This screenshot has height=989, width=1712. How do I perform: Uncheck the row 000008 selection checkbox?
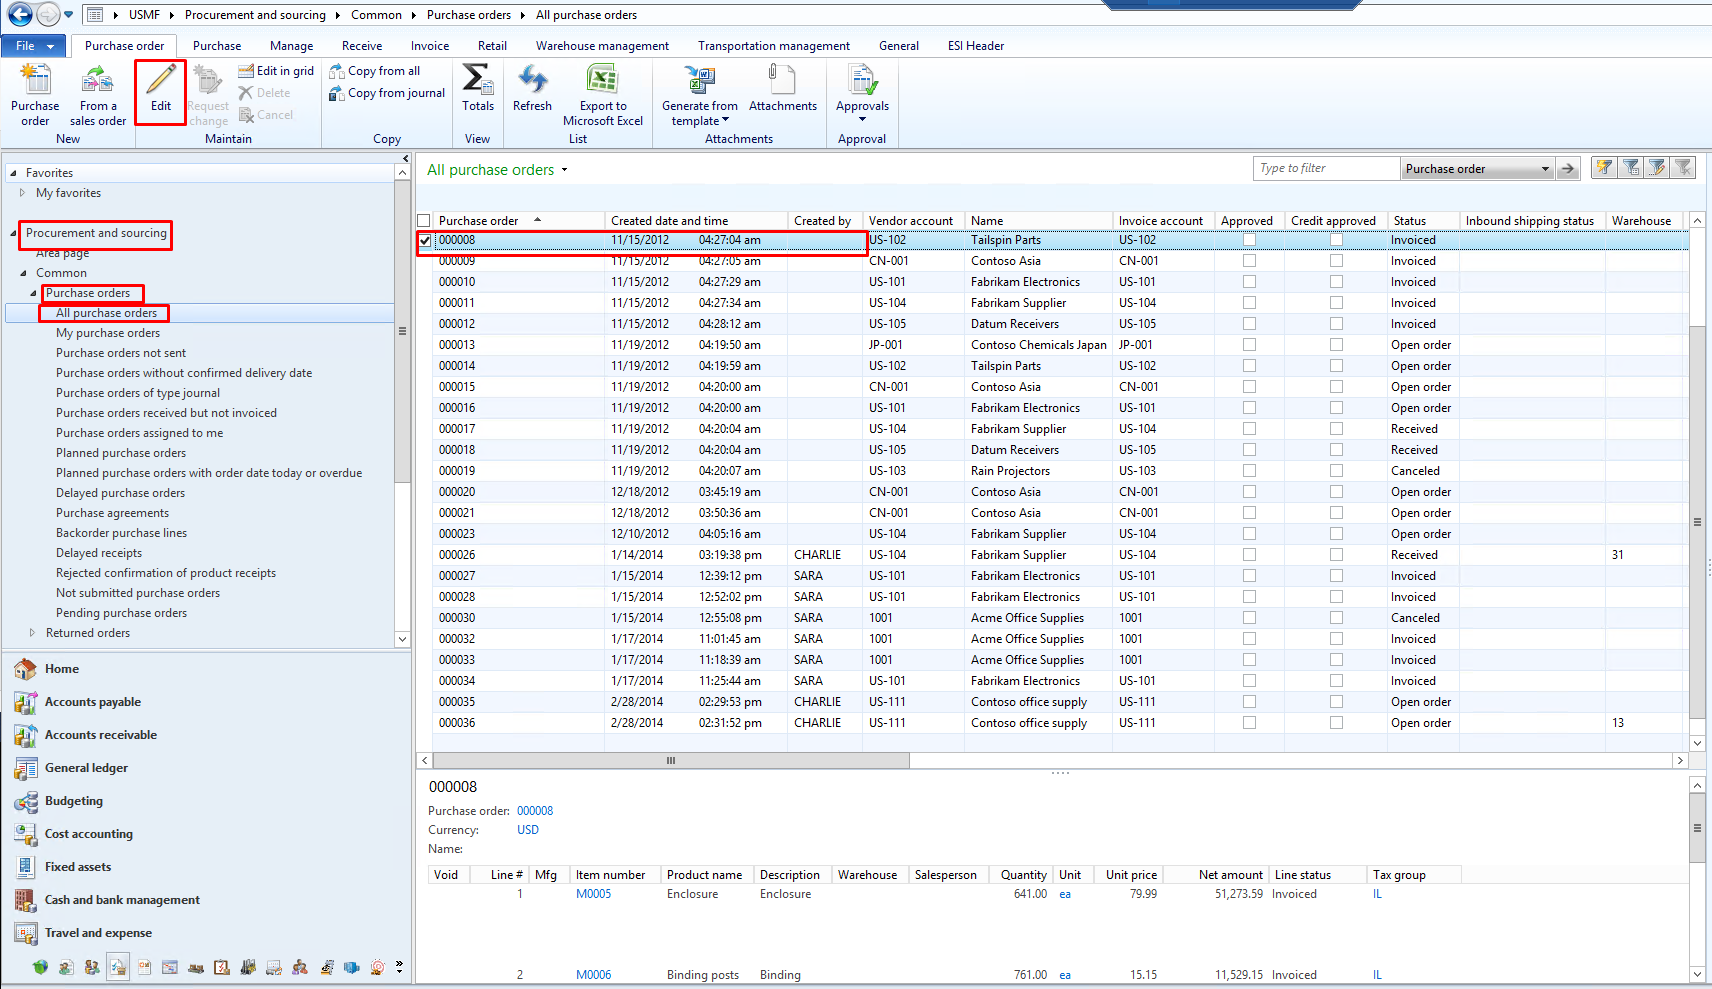click(425, 240)
